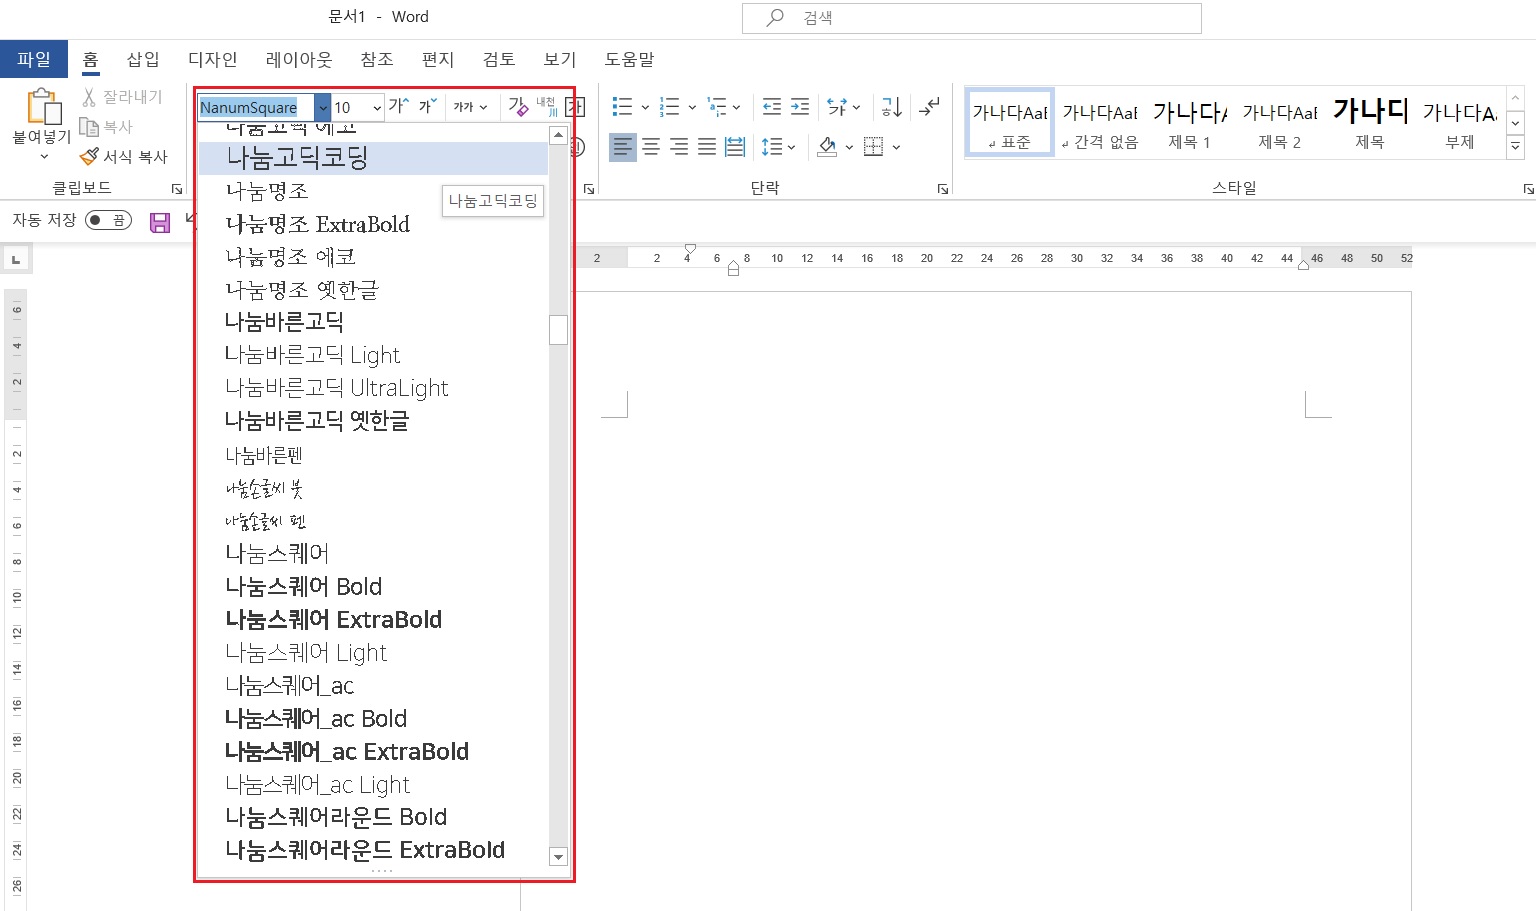
Task: Expand the styles gallery More button
Action: coord(1516,146)
